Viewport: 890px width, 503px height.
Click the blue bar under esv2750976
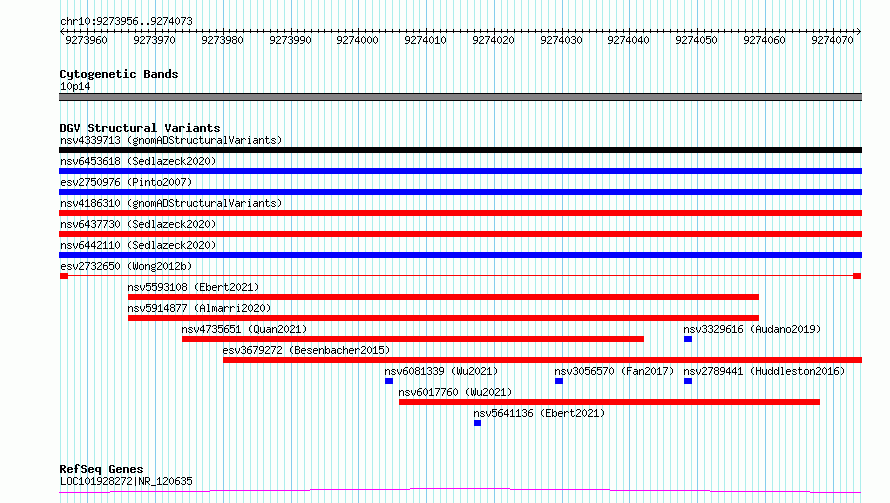pyautogui.click(x=460, y=192)
